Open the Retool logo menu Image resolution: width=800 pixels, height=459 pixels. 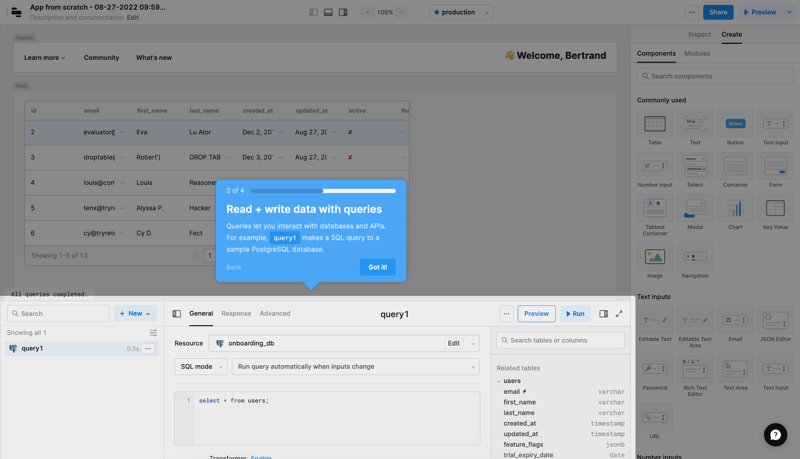[x=16, y=12]
